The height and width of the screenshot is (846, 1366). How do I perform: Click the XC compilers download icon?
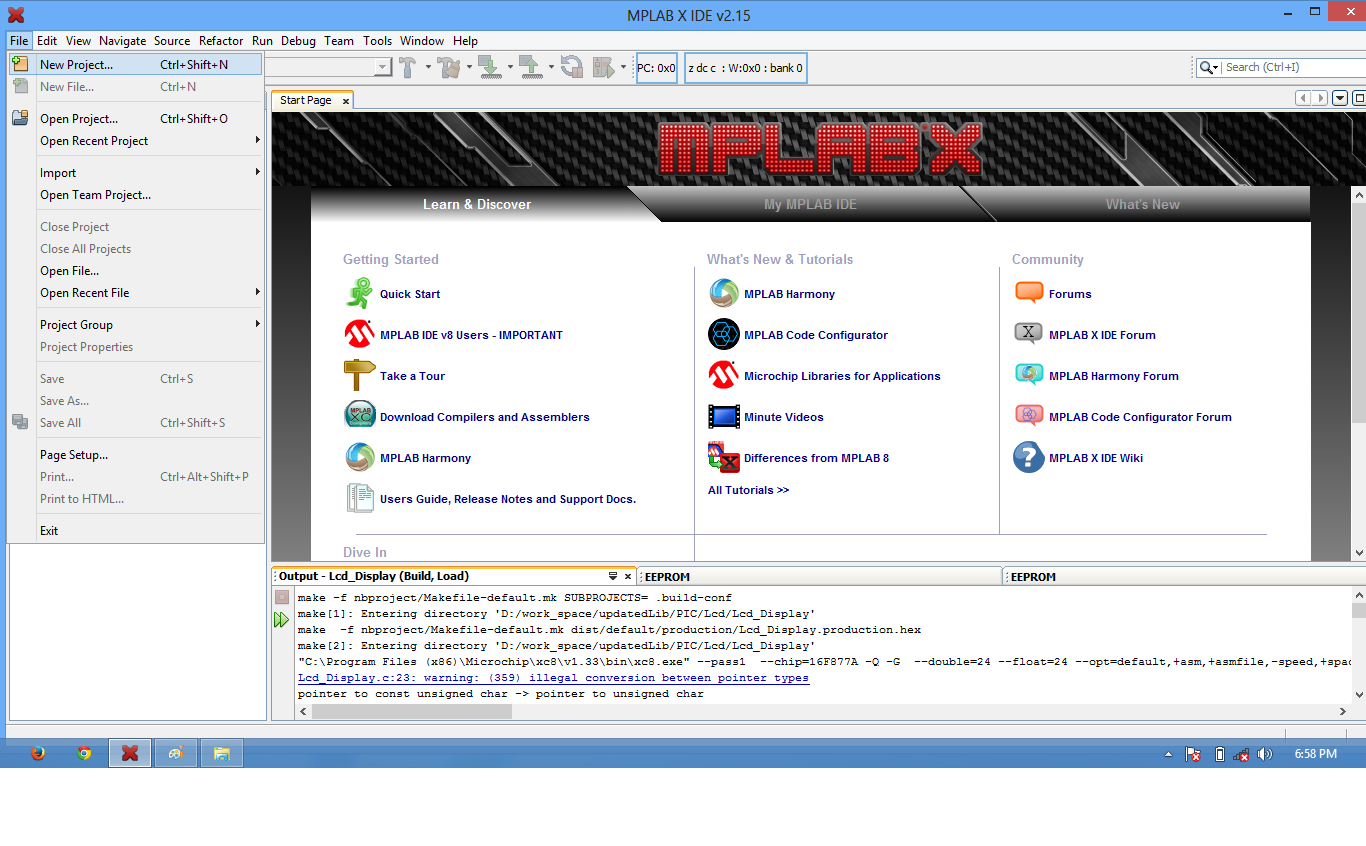360,416
